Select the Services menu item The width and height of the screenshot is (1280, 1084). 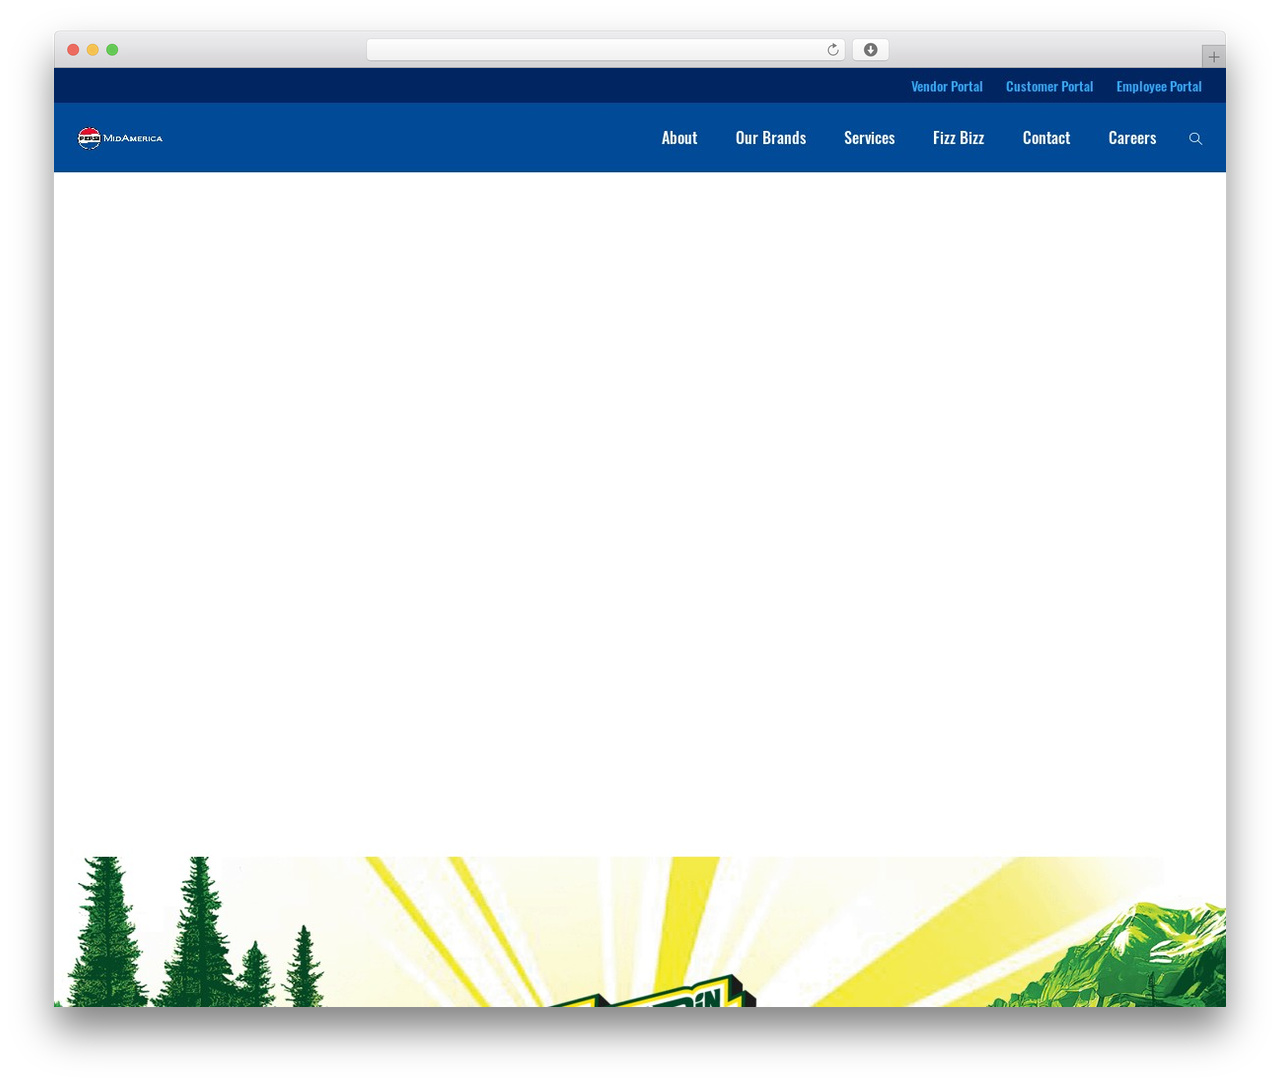pyautogui.click(x=869, y=138)
